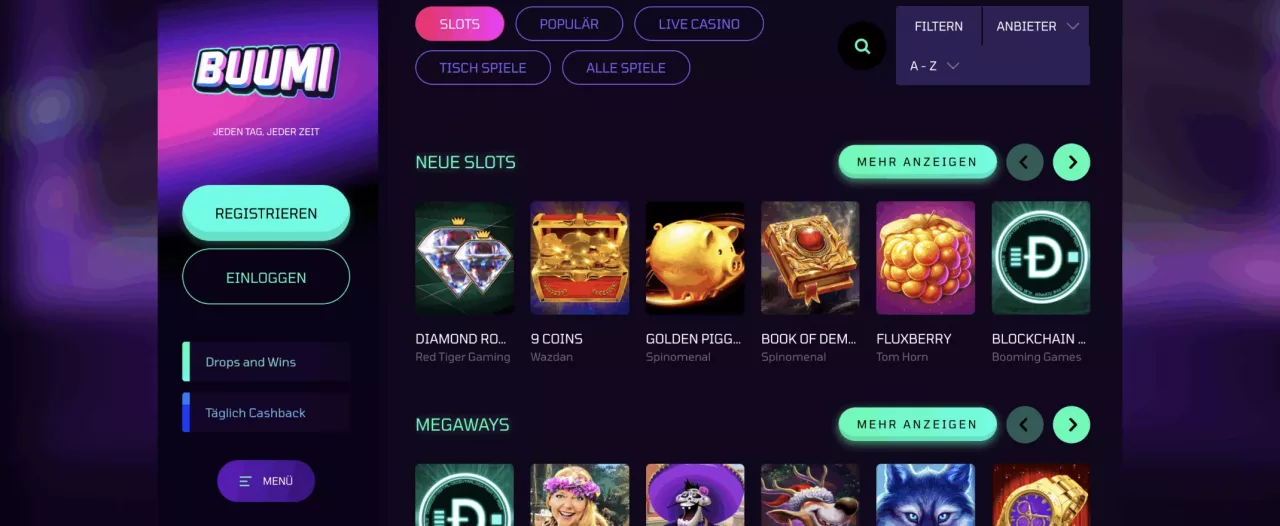The height and width of the screenshot is (526, 1280).
Task: Open the Menü hamburger button
Action: coord(266,481)
